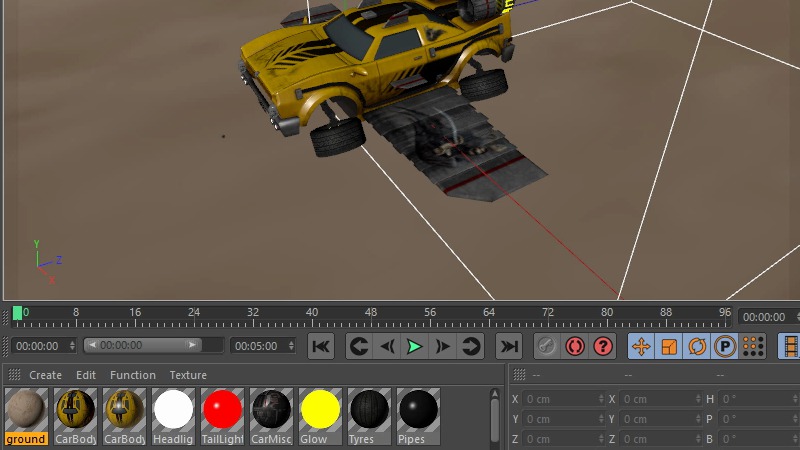
Task: Go to the end of animation
Action: click(509, 346)
